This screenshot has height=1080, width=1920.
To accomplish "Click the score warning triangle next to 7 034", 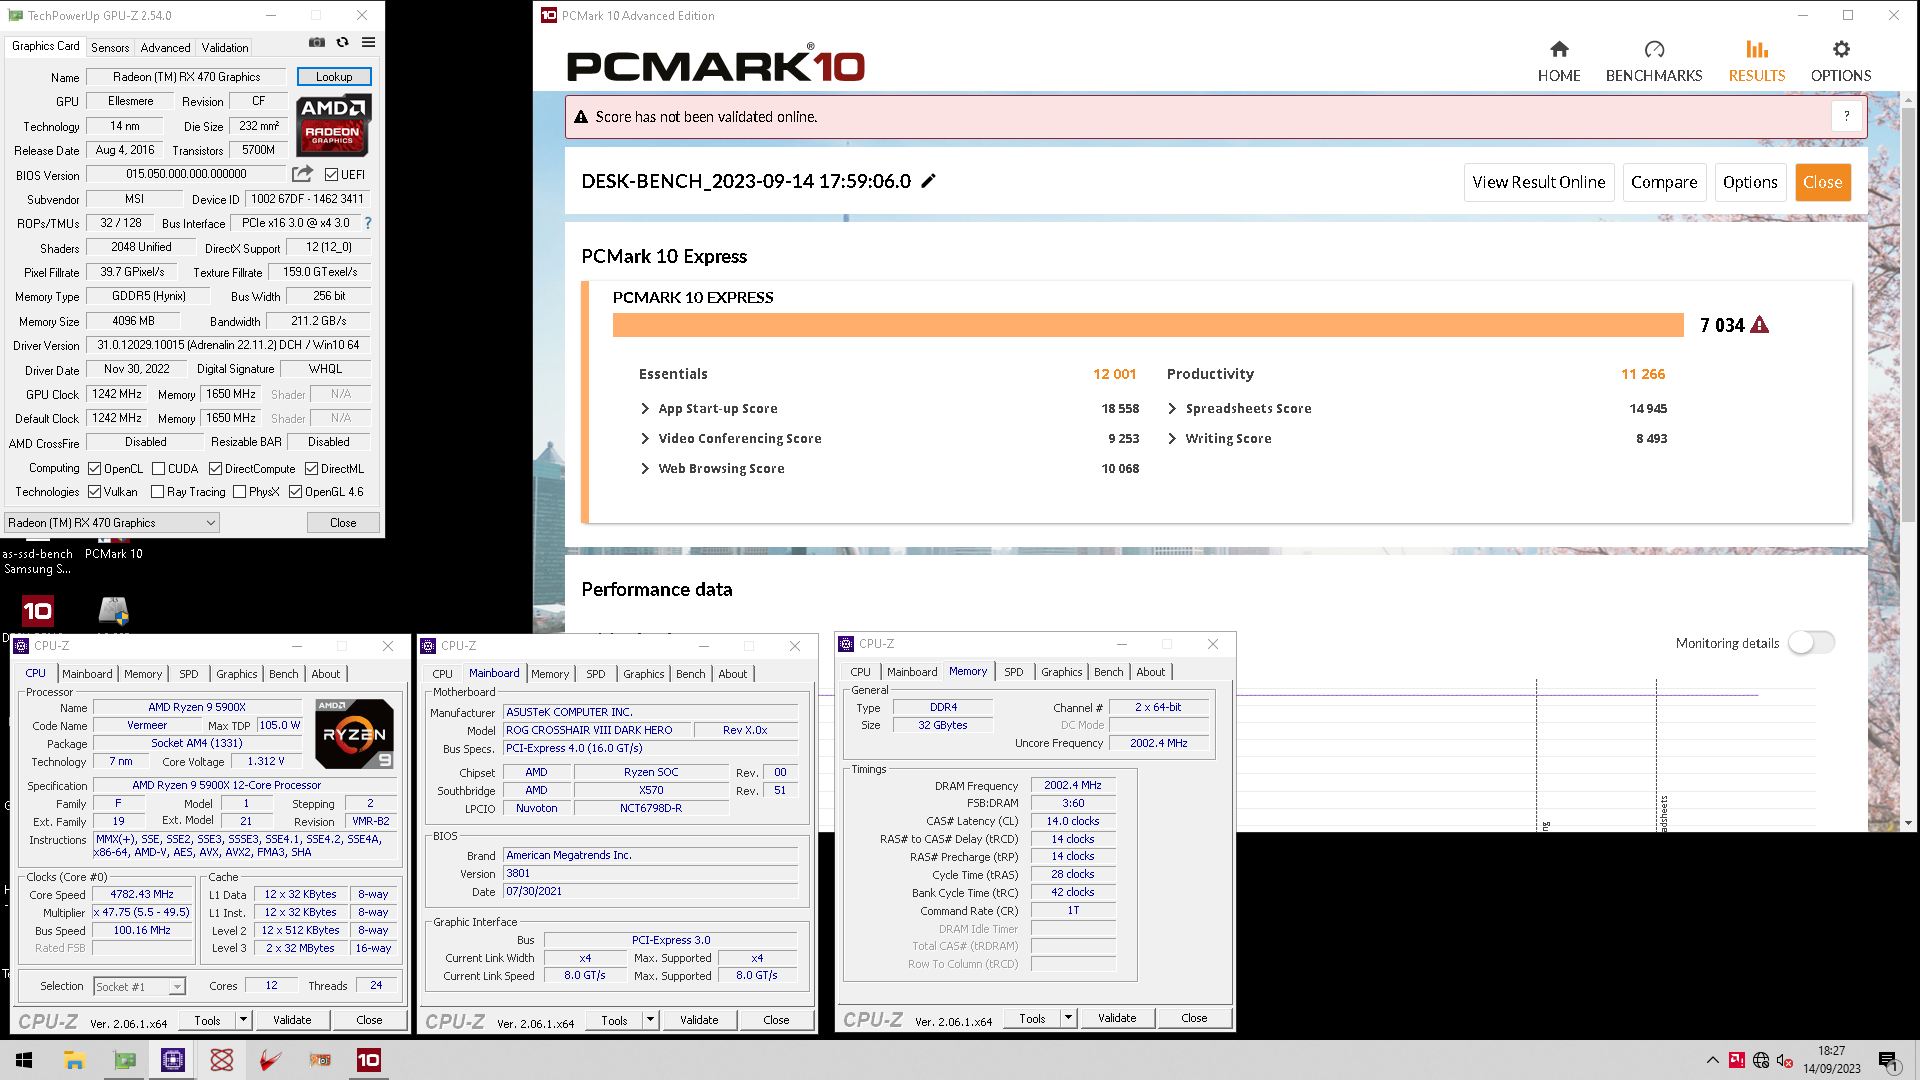I will (1760, 325).
